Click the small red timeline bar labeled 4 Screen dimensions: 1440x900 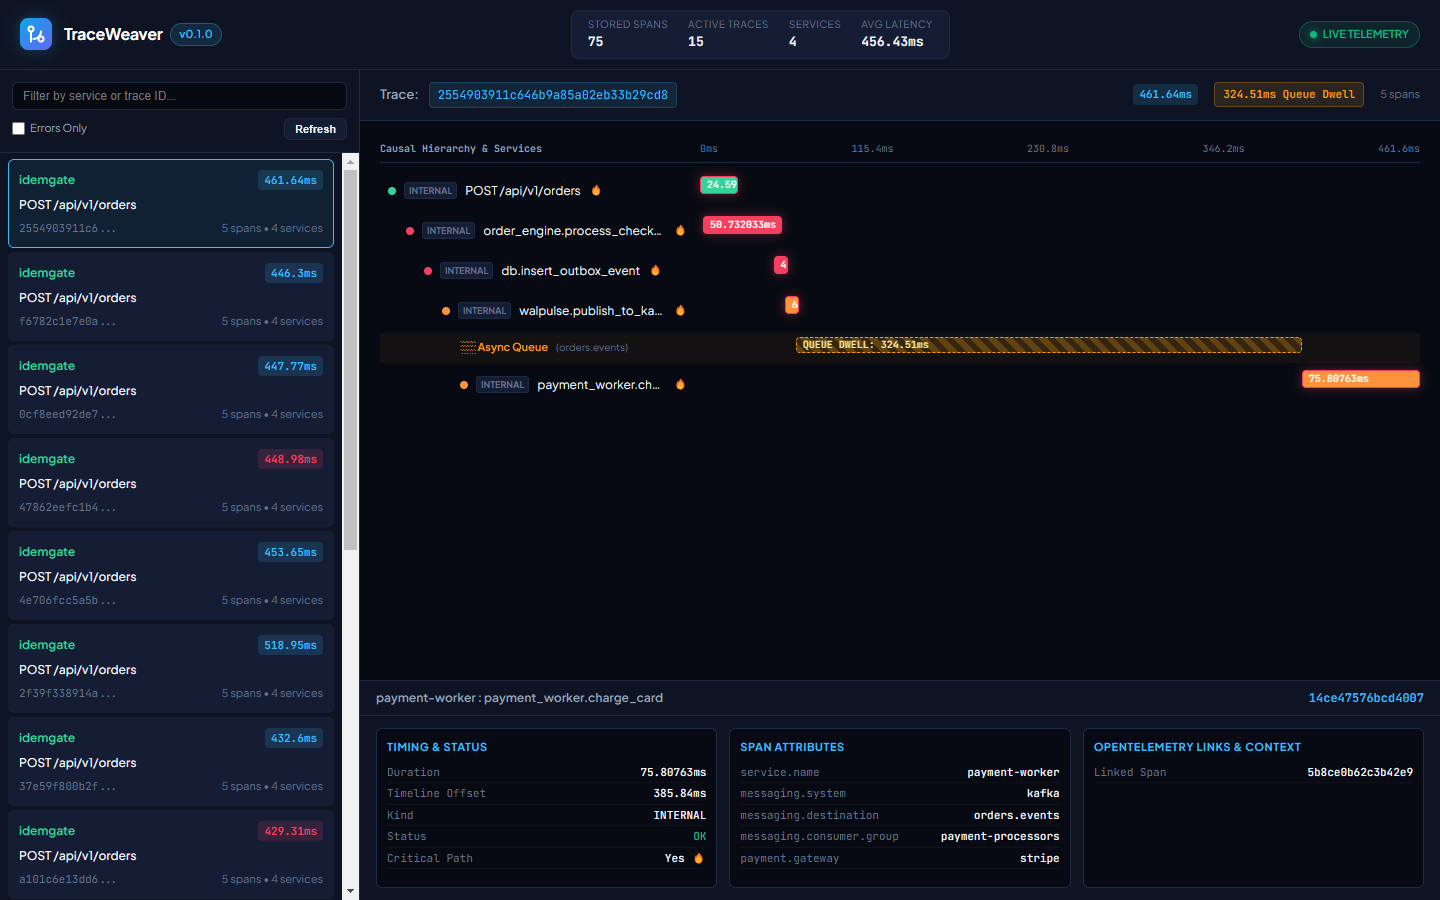(781, 265)
